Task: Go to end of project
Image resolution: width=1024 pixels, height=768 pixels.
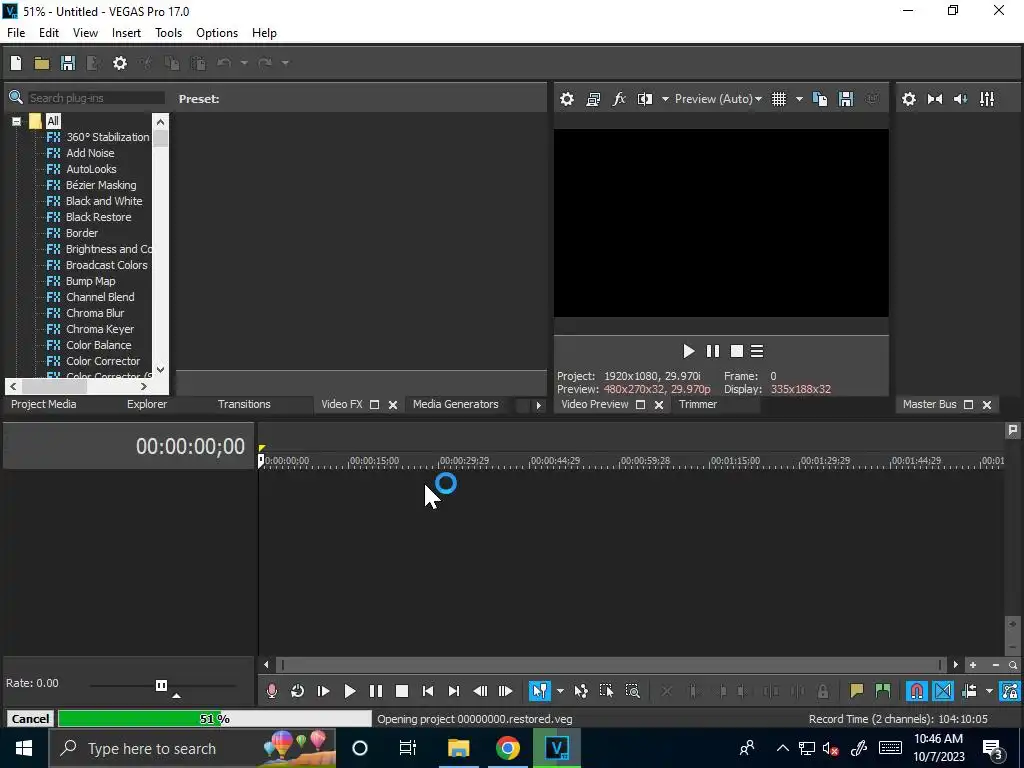Action: pyautogui.click(x=454, y=691)
